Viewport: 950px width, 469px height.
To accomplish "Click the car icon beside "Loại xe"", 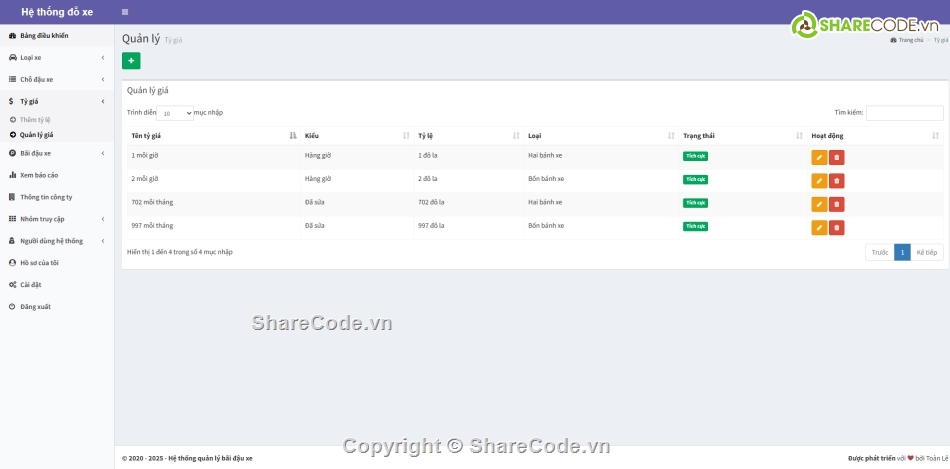I will [12, 58].
